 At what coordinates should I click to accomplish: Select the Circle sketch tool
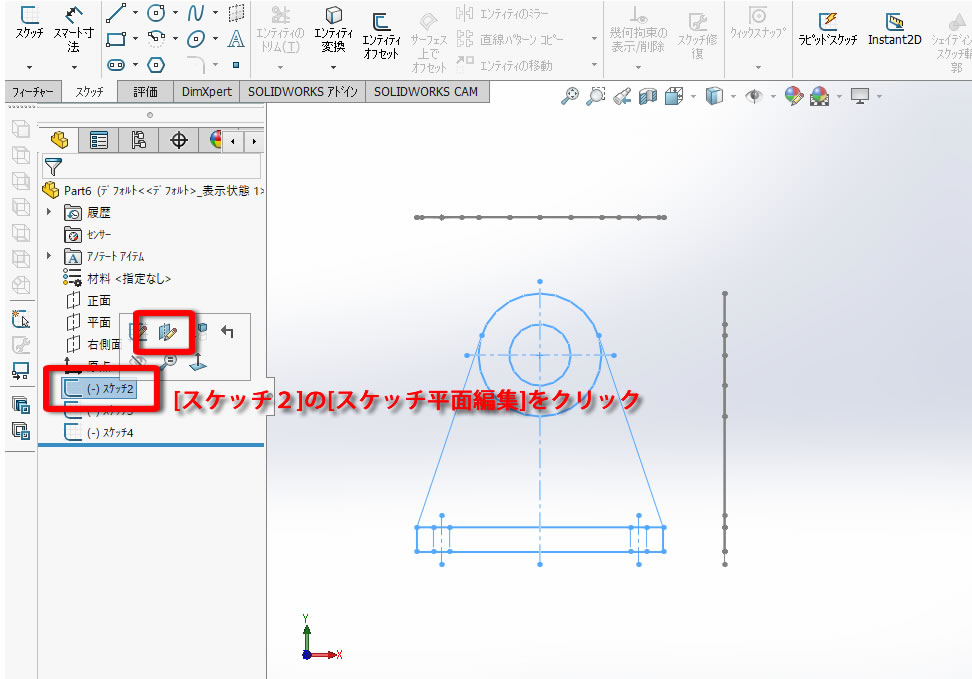coord(156,12)
